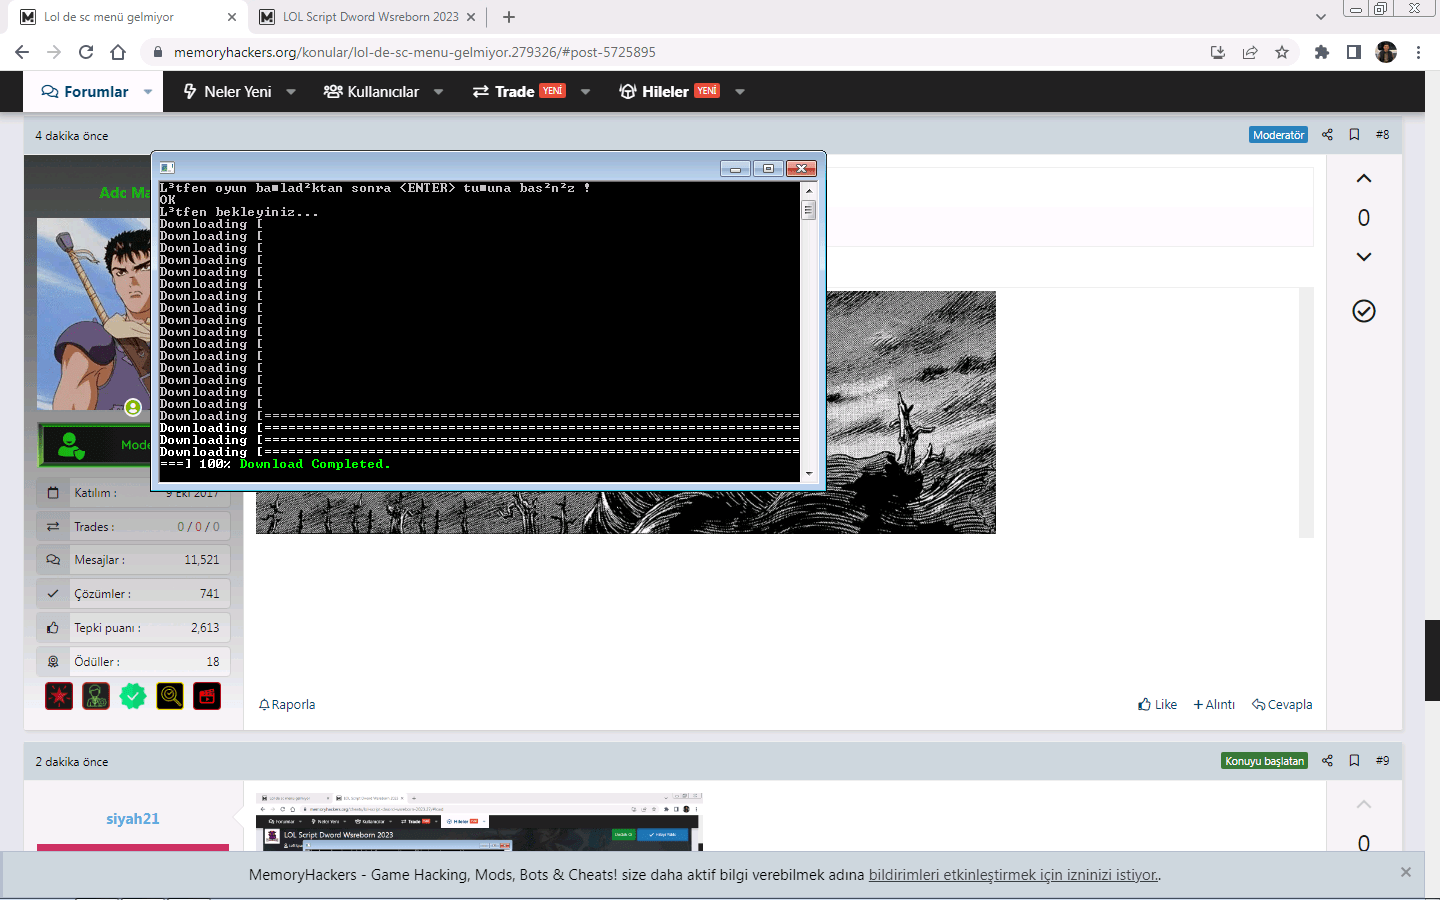
Task: Report the post with Raporla
Action: coord(287,705)
